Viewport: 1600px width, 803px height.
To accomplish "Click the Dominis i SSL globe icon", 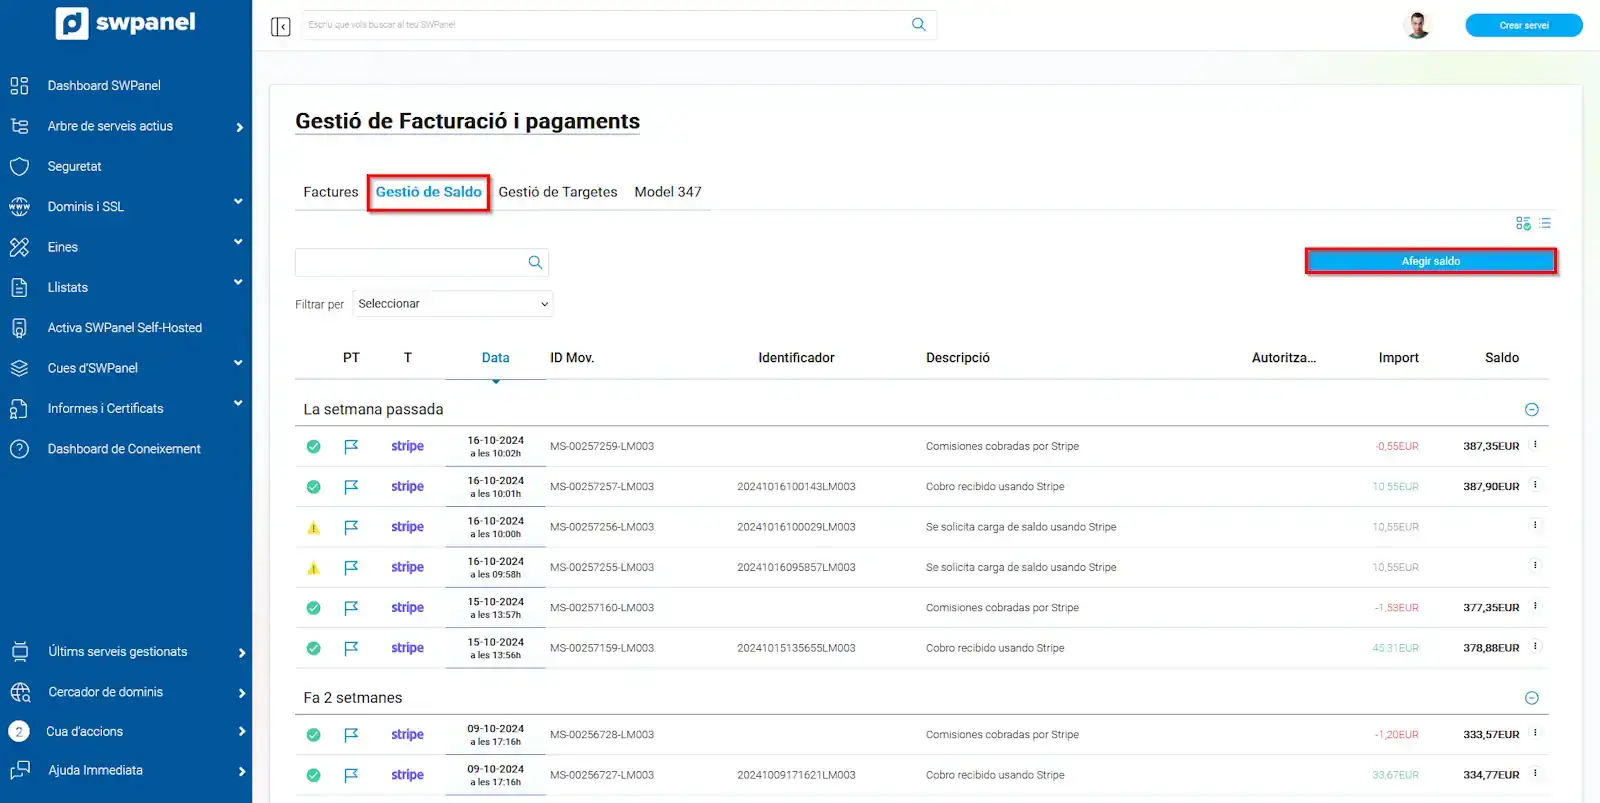I will [19, 207].
